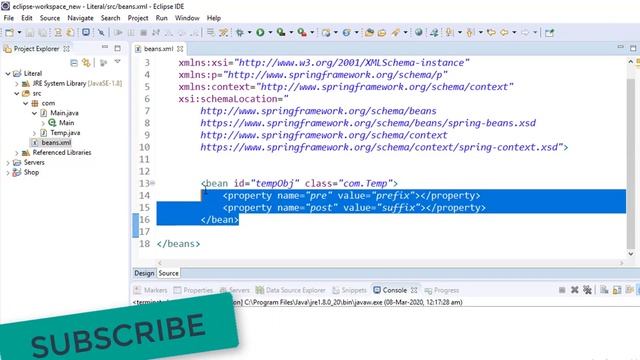Open the File menu
Viewport: 640px width, 360px height.
9,18
